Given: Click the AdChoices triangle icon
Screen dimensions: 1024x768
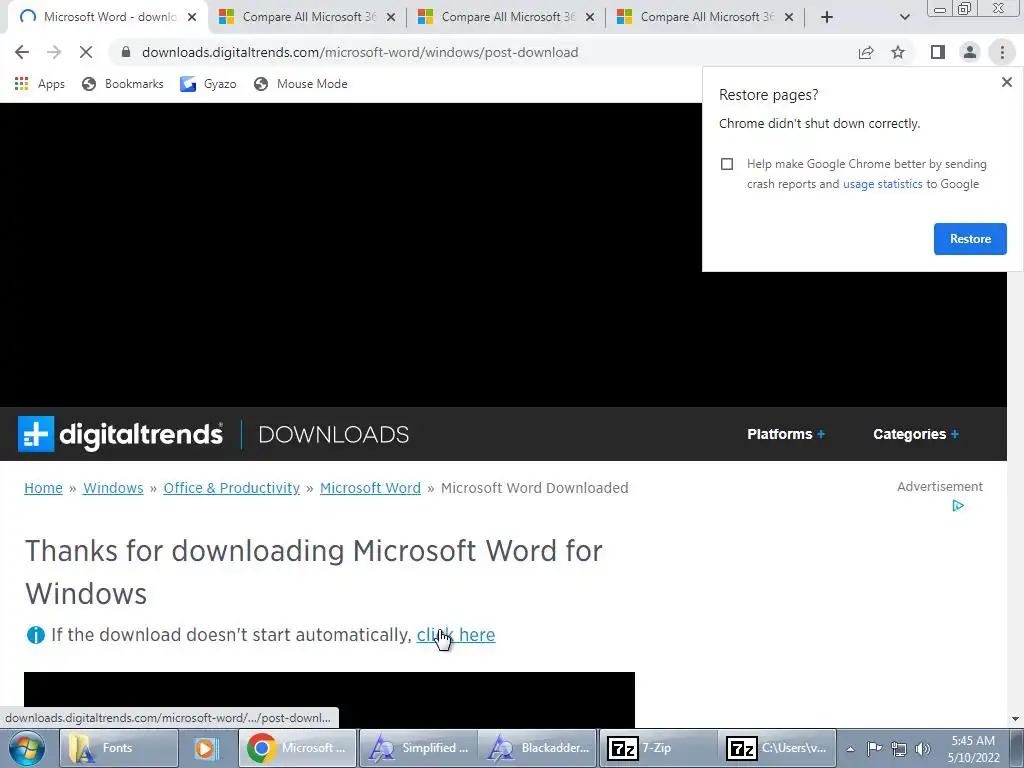Looking at the screenshot, I should [x=957, y=505].
